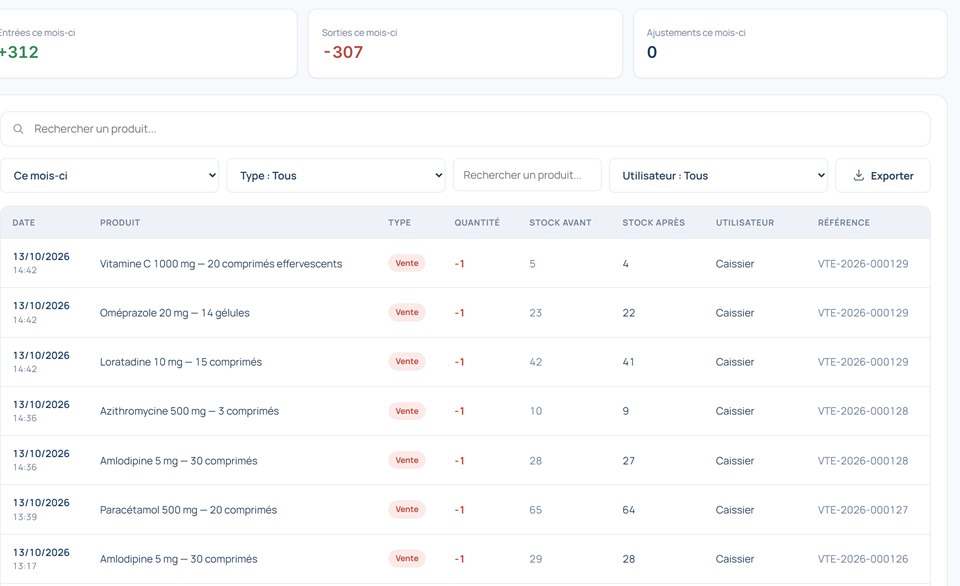Click stock après value 64
This screenshot has height=586, width=960.
click(x=629, y=509)
